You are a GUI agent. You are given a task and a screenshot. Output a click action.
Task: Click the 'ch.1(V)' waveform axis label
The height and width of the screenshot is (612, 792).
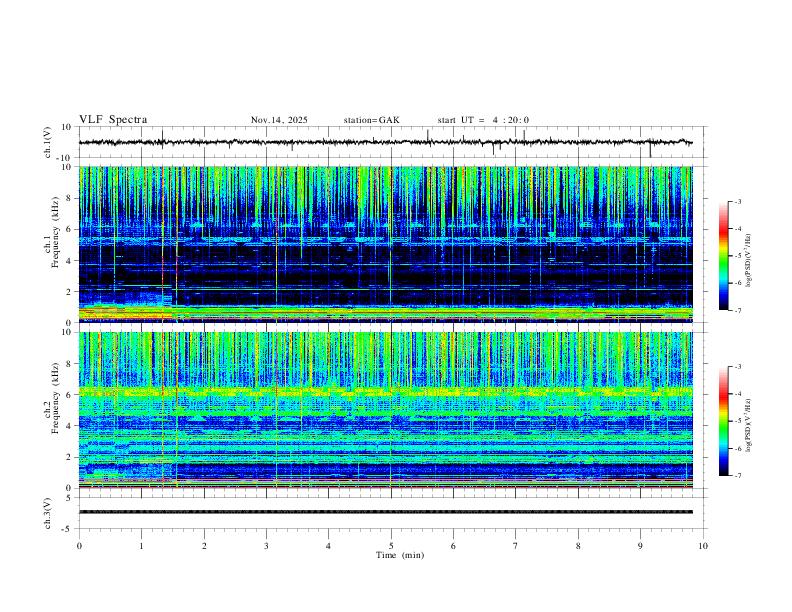(48, 142)
